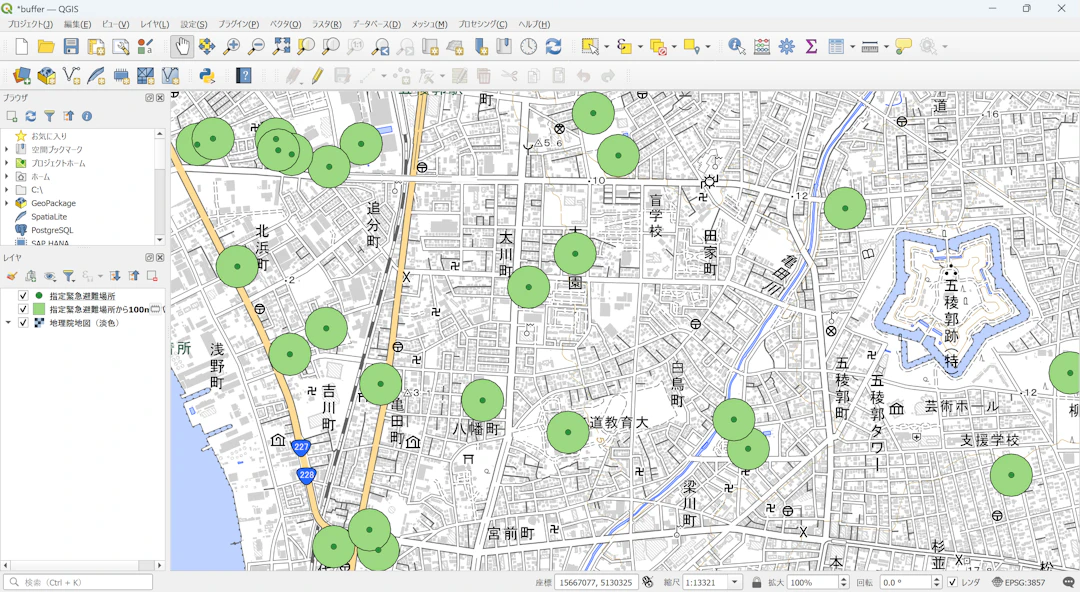The width and height of the screenshot is (1080, 592).
Task: Open the プロセシング(C) menu
Action: point(482,24)
